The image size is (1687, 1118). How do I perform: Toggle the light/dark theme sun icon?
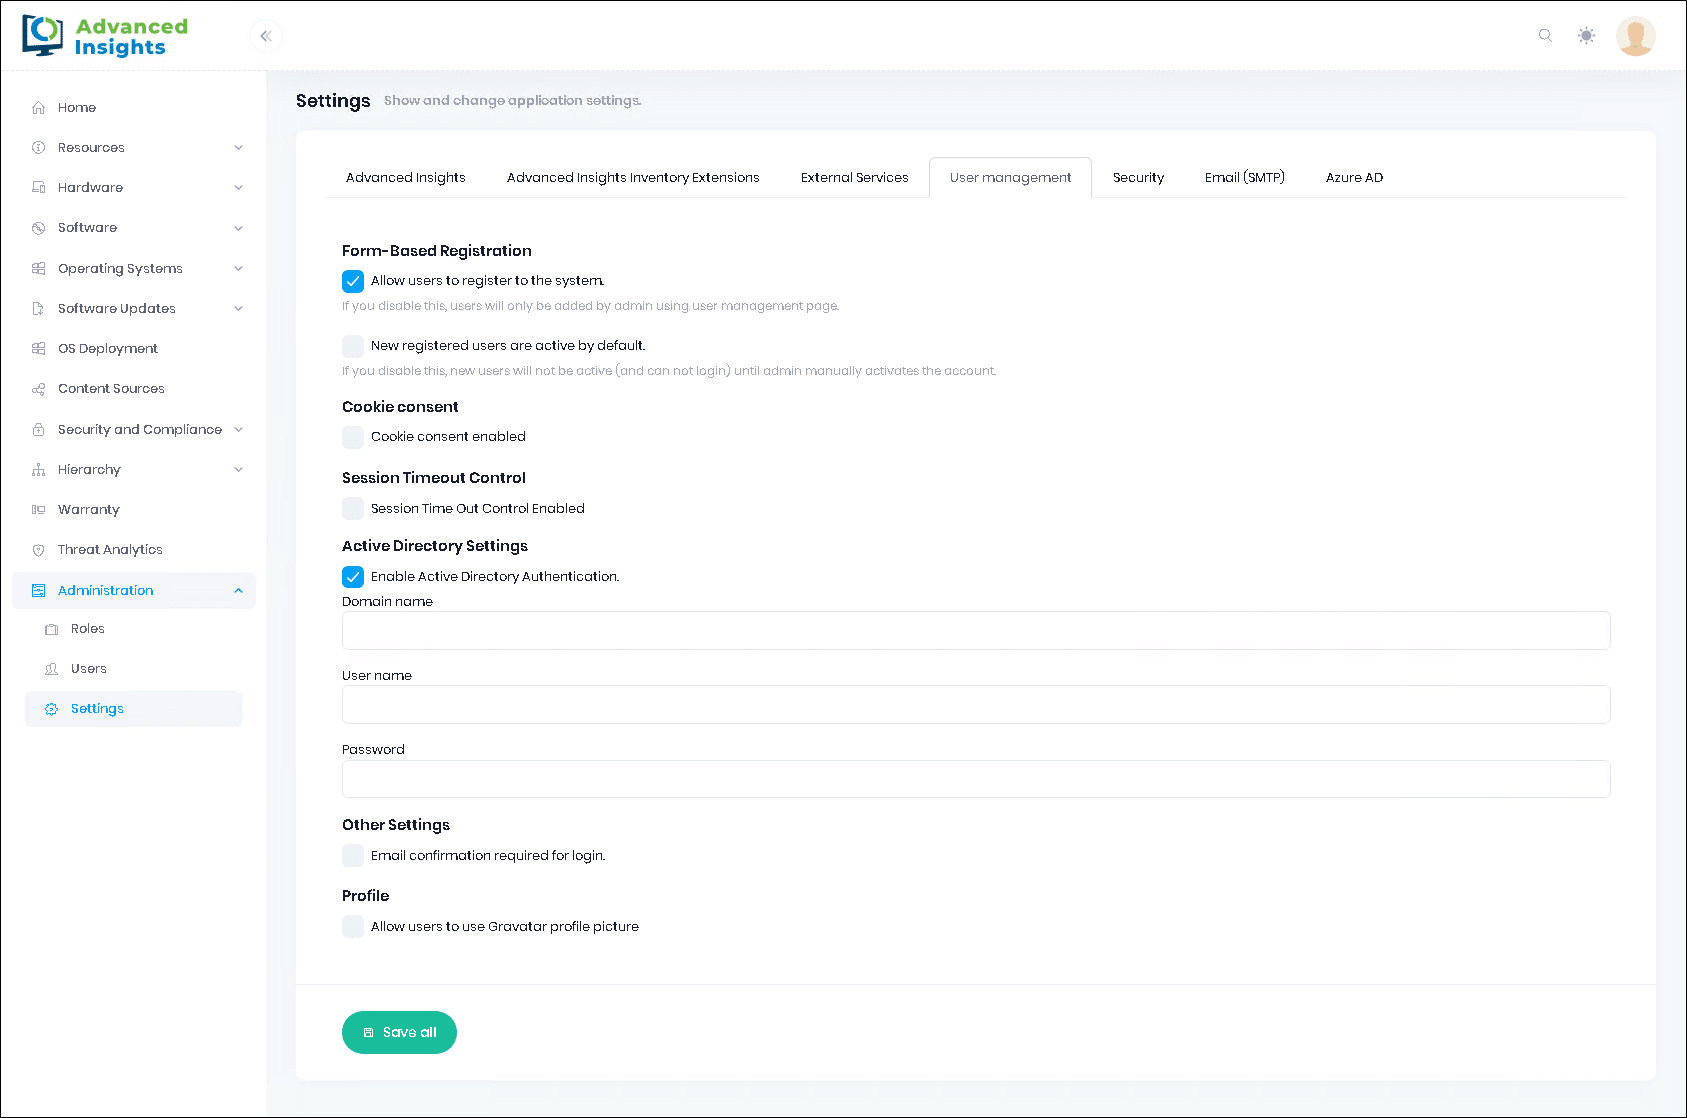point(1586,36)
